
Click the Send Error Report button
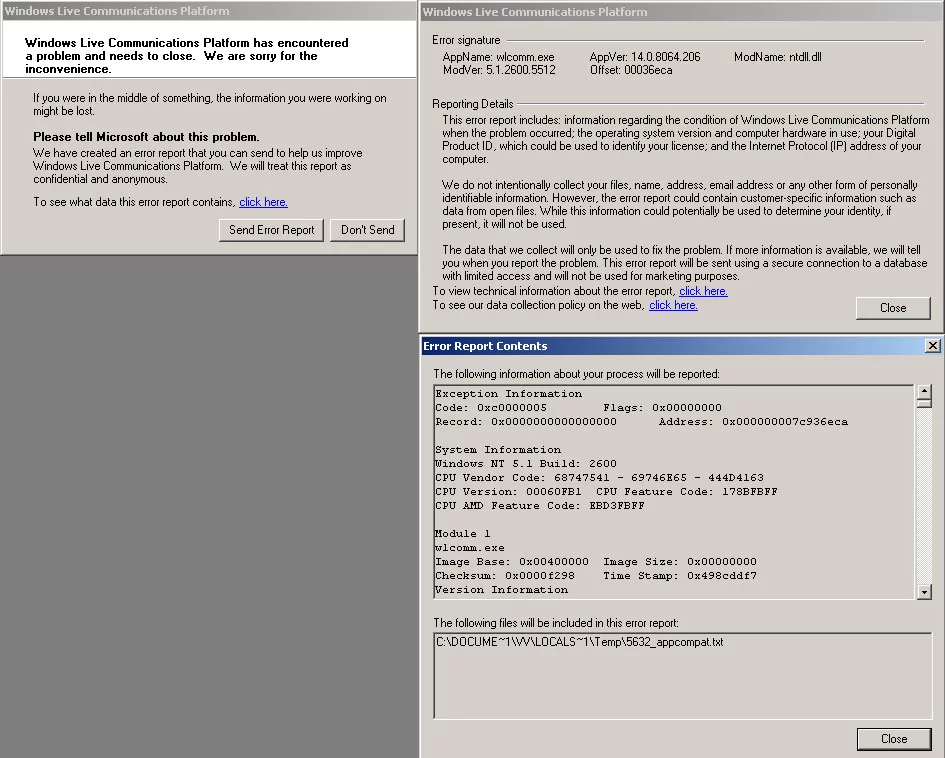271,230
